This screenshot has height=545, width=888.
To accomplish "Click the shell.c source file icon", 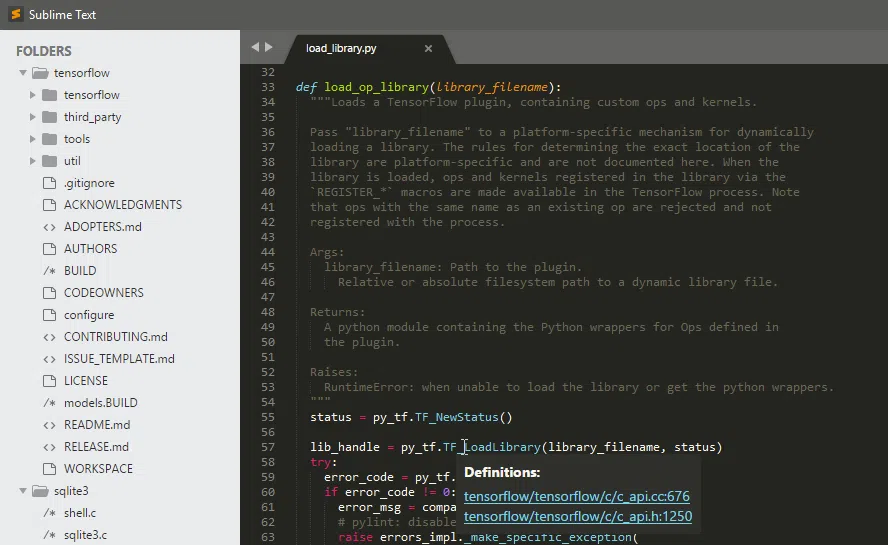I will [x=49, y=513].
